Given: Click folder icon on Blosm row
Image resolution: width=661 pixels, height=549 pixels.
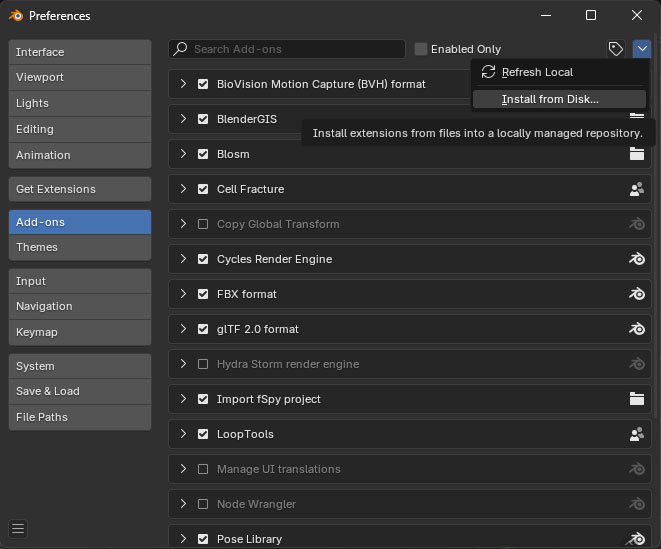Looking at the screenshot, I should pyautogui.click(x=637, y=154).
